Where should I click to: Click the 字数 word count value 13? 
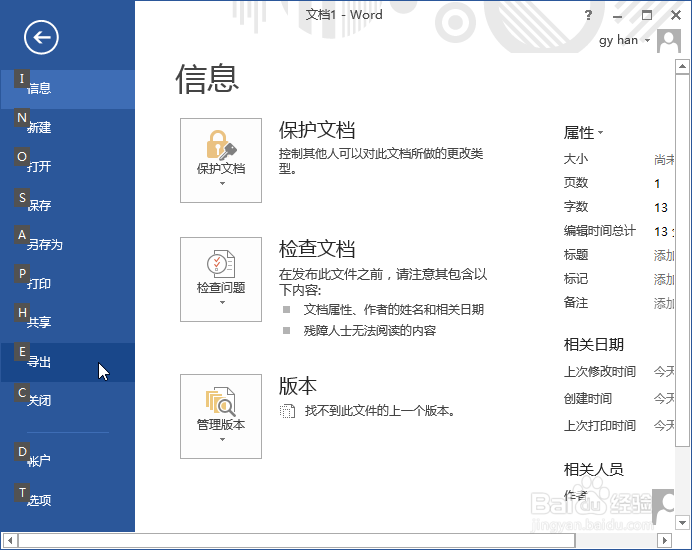[661, 207]
